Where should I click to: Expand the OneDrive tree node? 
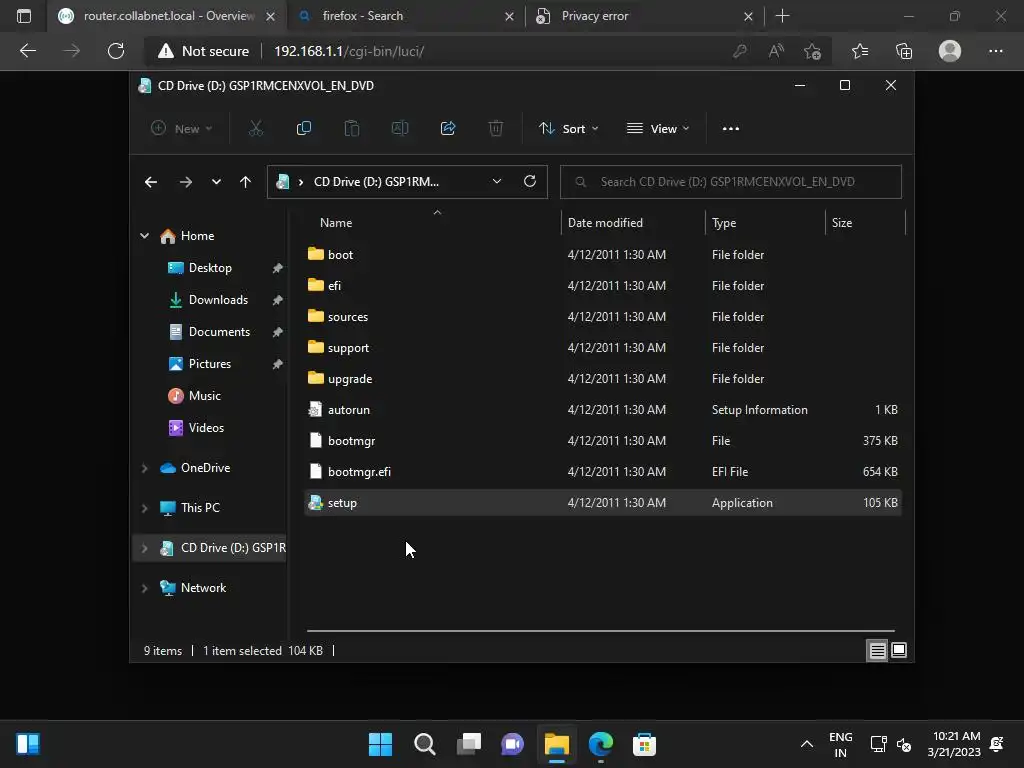[144, 468]
